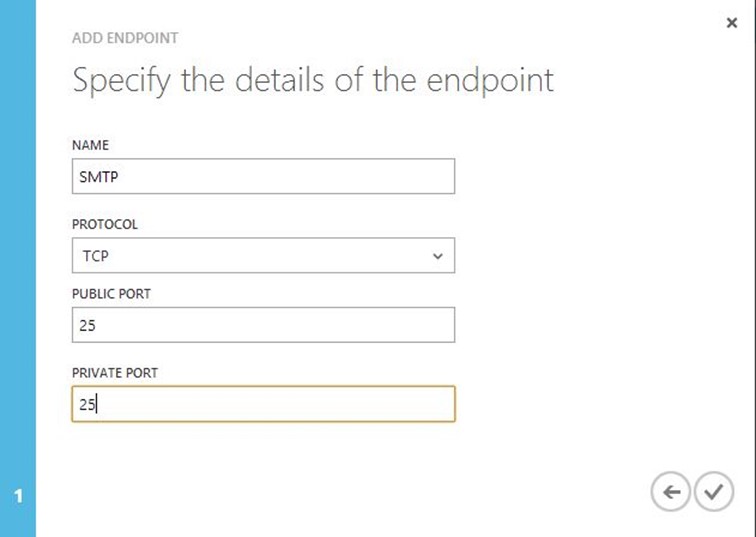Click the TCP value in Protocol box
756x537 pixels.
click(x=96, y=256)
